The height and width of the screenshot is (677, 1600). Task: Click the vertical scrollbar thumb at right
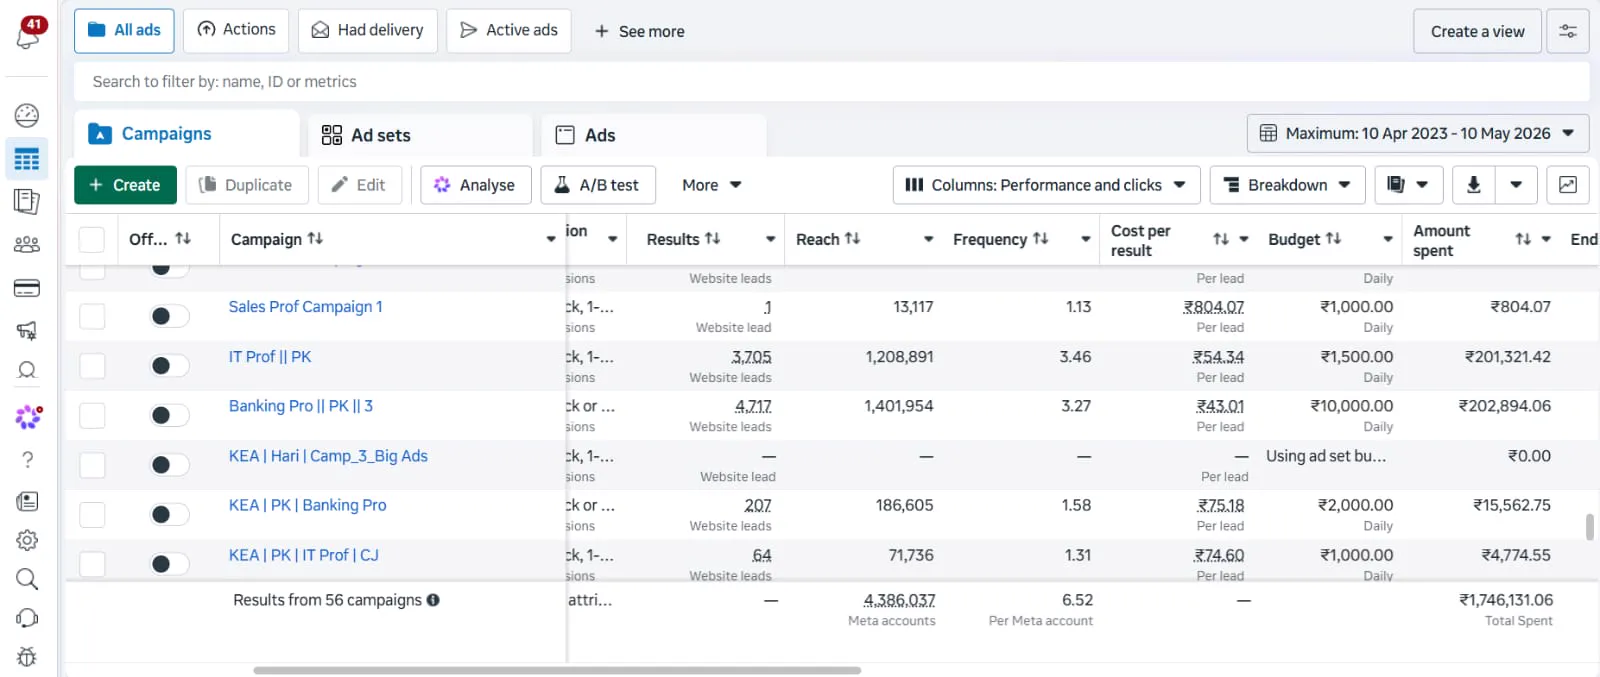click(x=1589, y=527)
